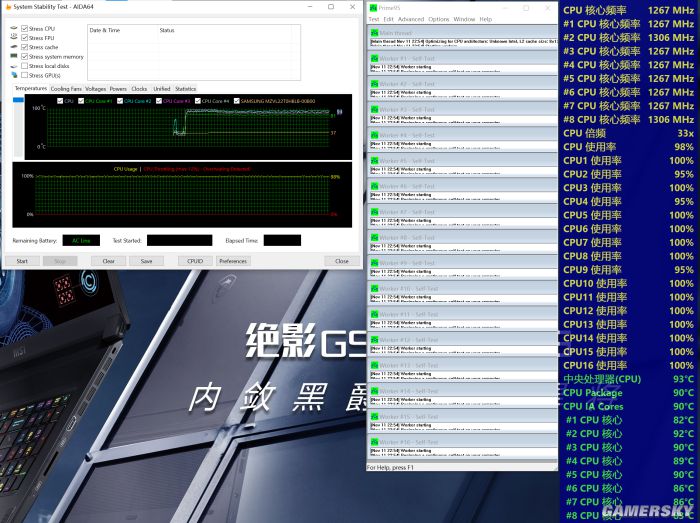Click the Worker #3 window icon
This screenshot has width=700, height=523.
click(374, 109)
